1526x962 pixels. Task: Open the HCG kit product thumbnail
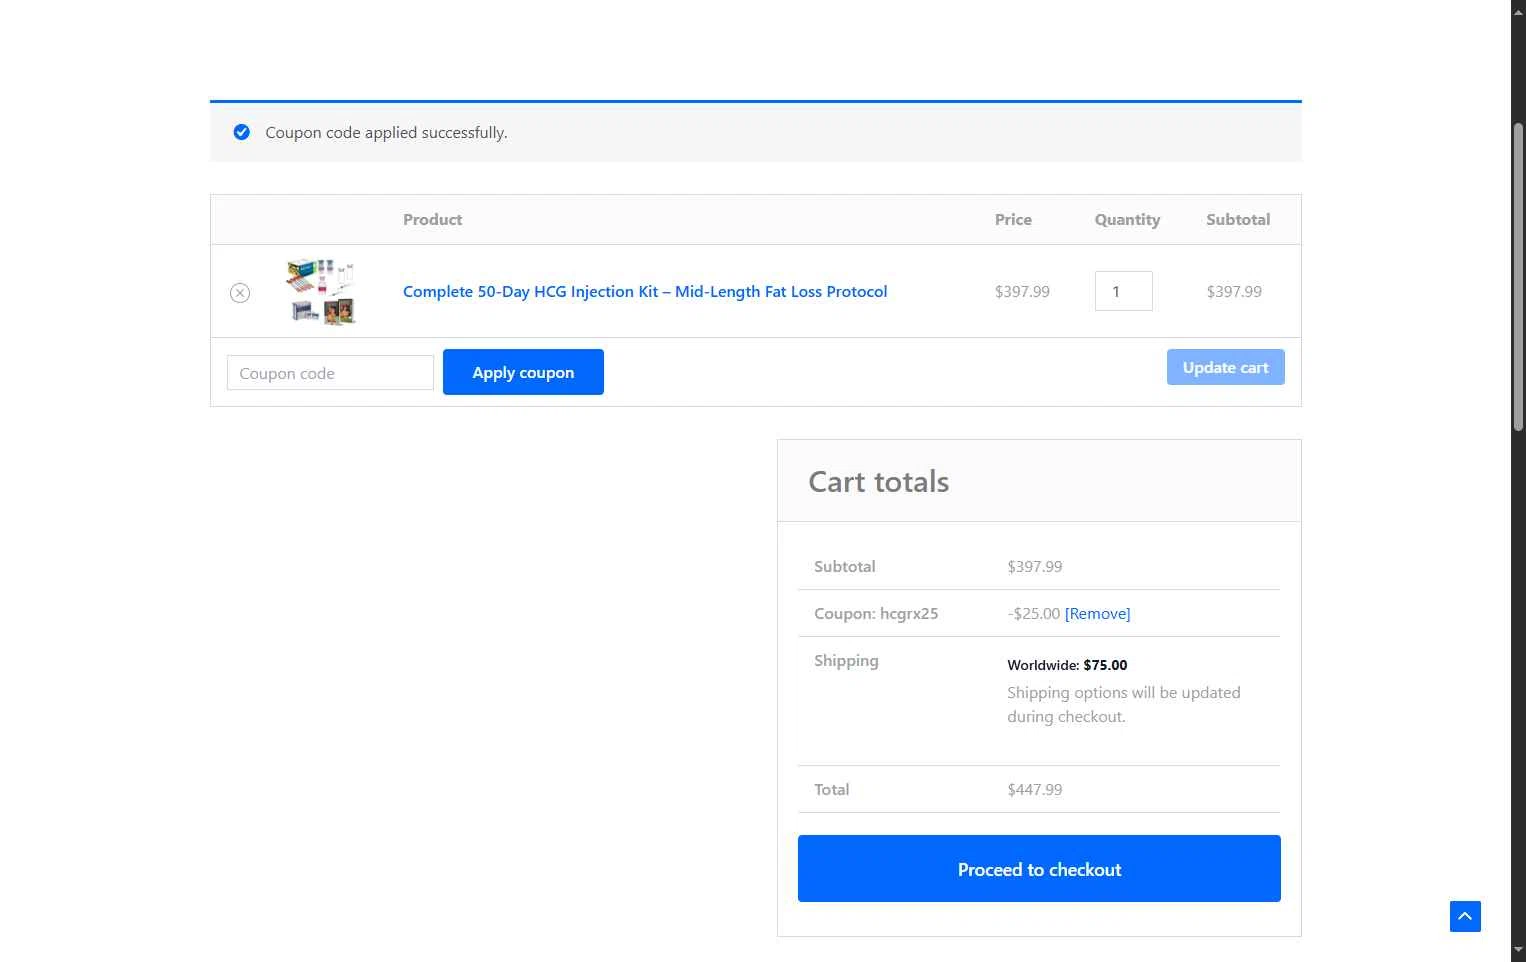click(321, 291)
